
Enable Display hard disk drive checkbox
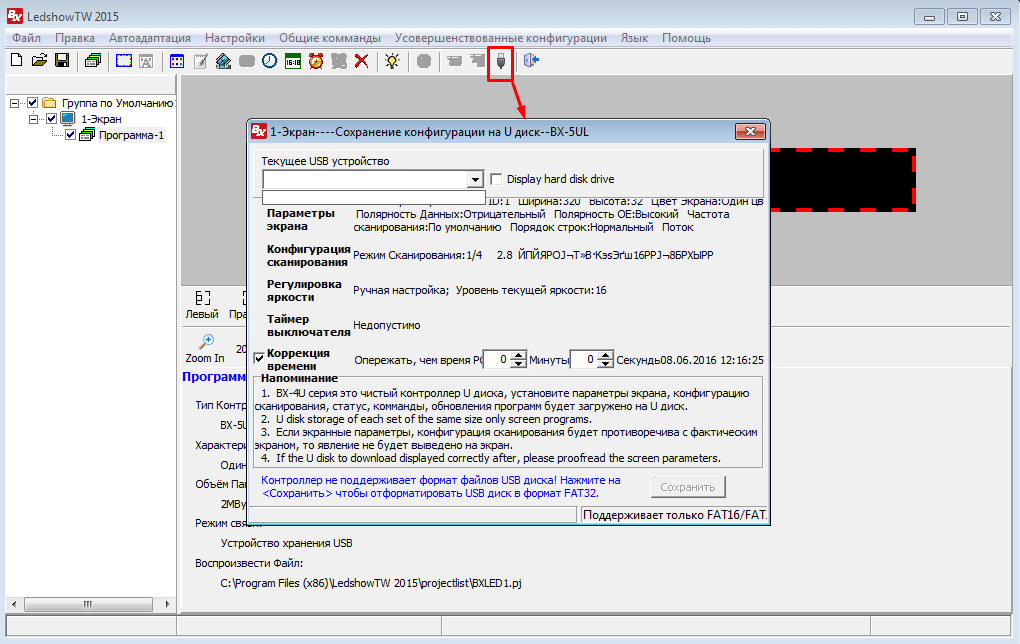coord(497,179)
